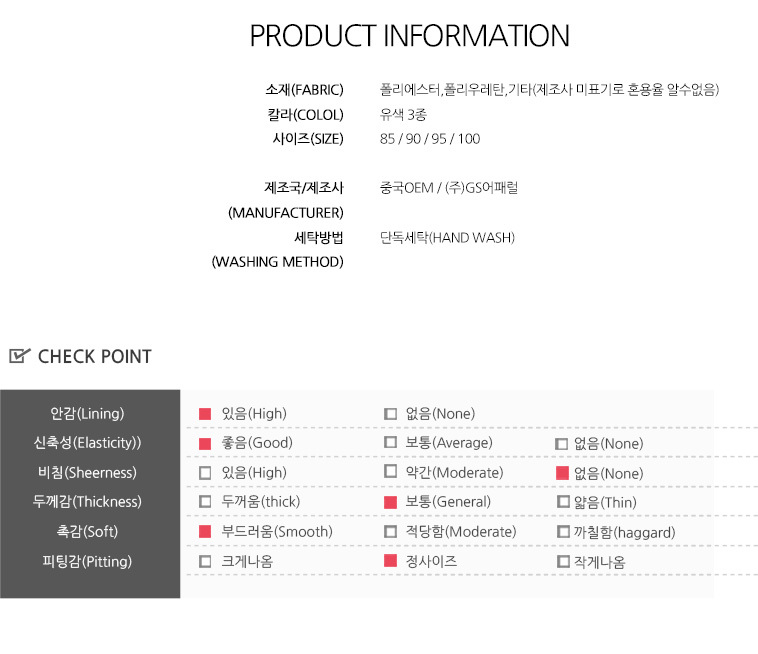758x654 pixels.
Task: Tick the 까칠함(haggard) checkbox
Action: [563, 532]
